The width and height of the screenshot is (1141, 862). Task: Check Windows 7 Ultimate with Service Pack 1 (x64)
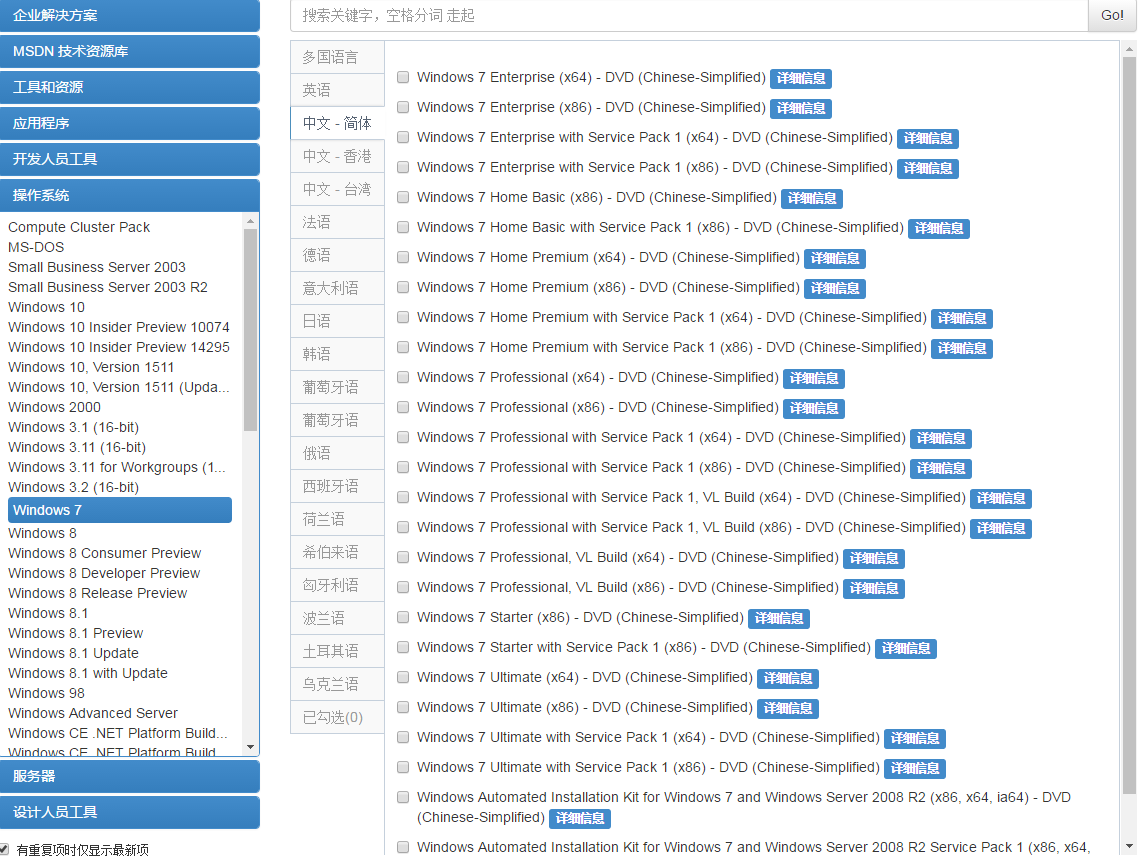pyautogui.click(x=402, y=737)
